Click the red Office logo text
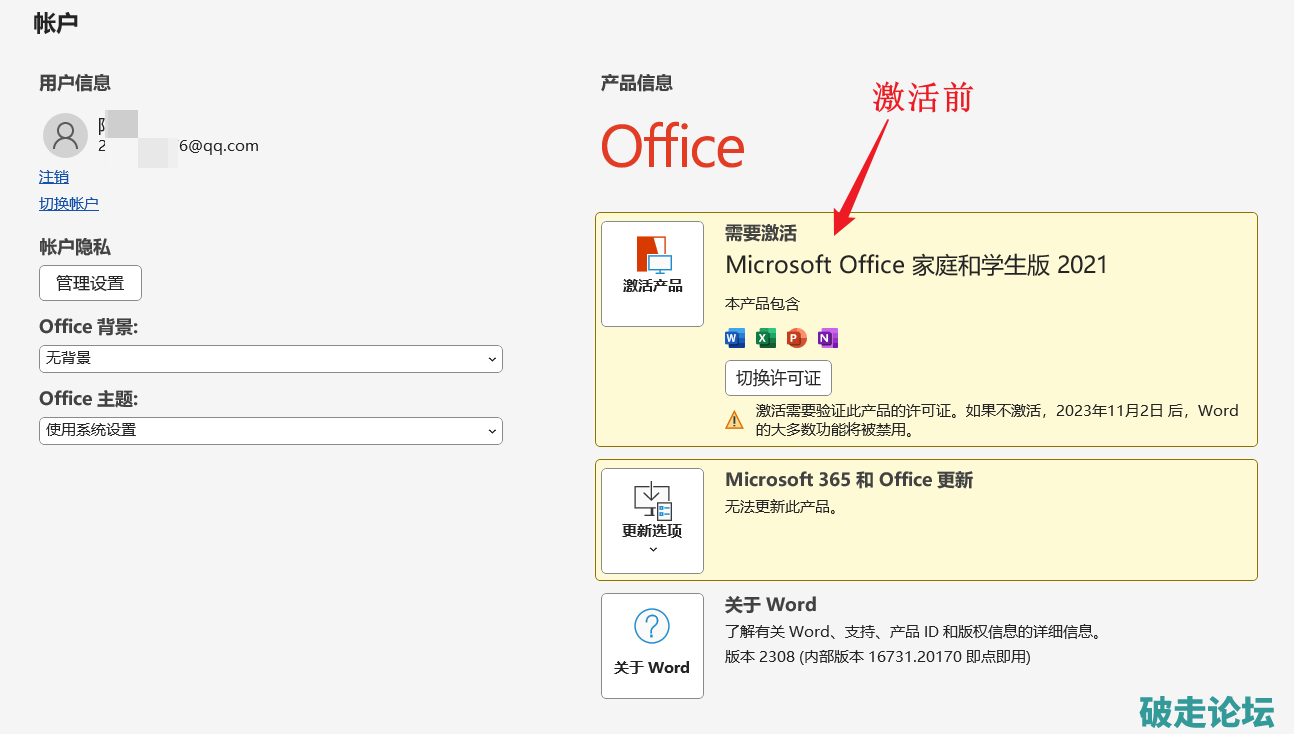The image size is (1294, 734). click(672, 147)
